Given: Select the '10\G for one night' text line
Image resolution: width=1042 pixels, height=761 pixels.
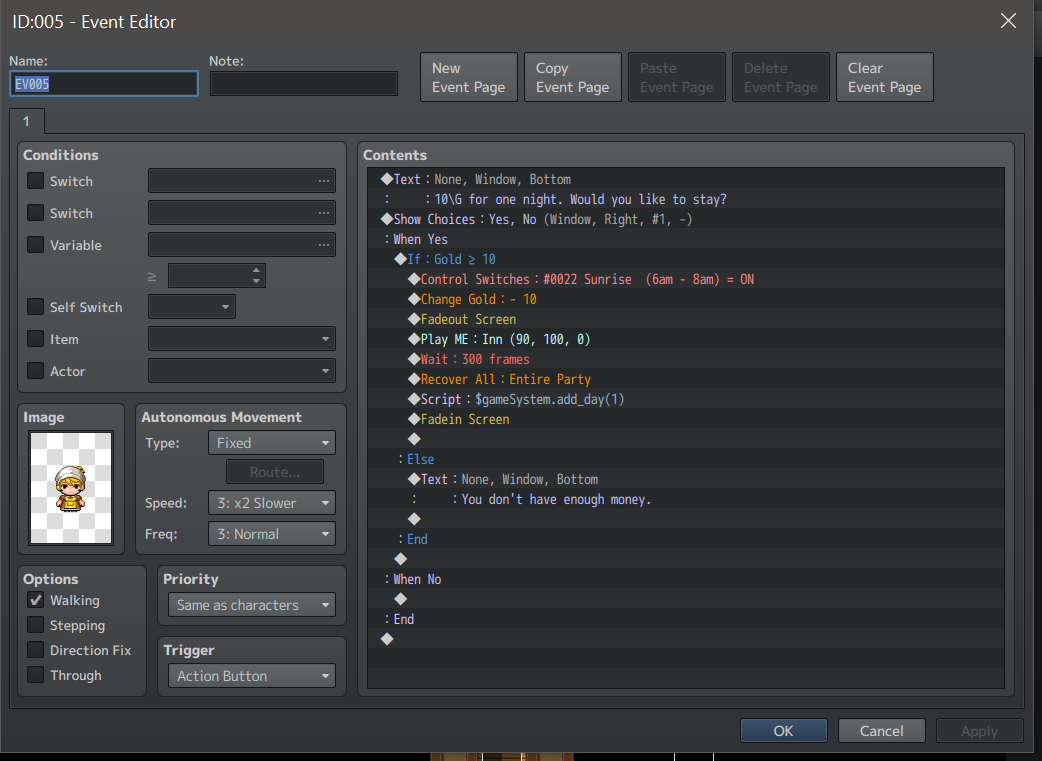Looking at the screenshot, I should point(686,199).
